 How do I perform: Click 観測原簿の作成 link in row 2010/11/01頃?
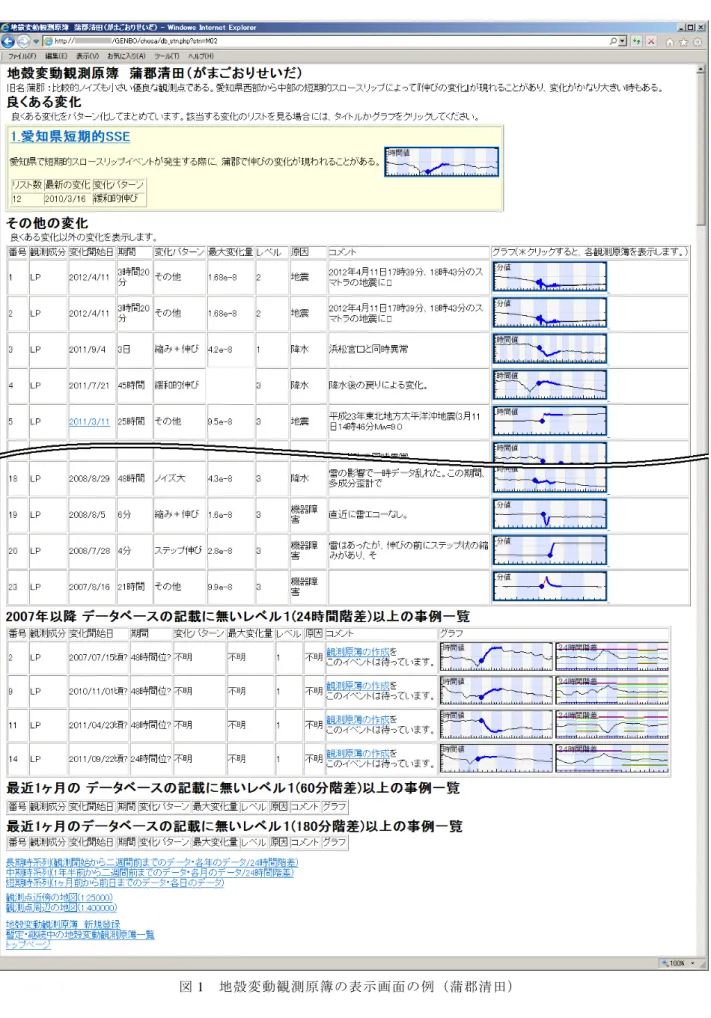coord(357,686)
